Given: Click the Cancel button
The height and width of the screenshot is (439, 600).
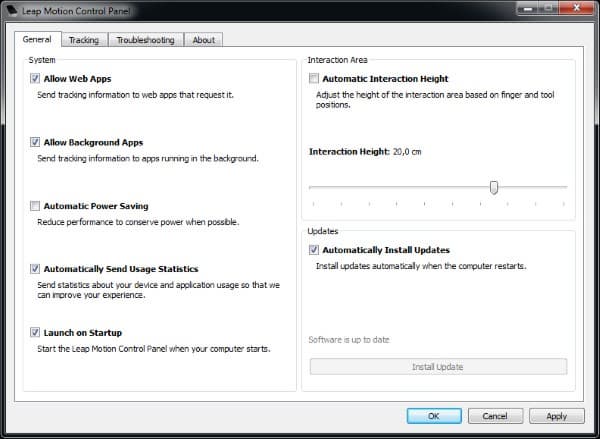Looking at the screenshot, I should point(495,416).
